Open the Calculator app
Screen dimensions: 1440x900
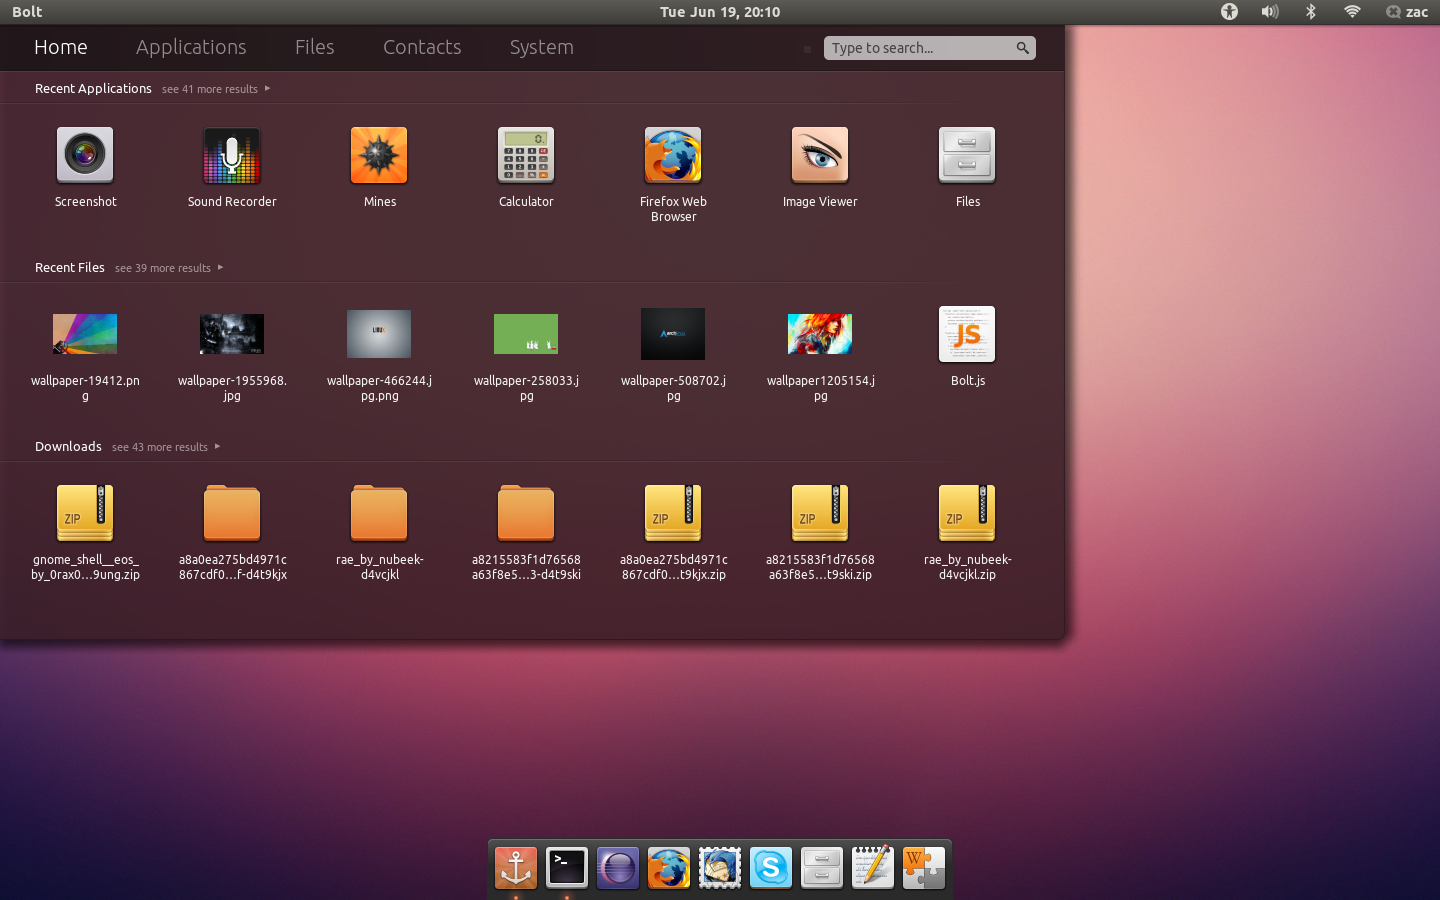(526, 155)
